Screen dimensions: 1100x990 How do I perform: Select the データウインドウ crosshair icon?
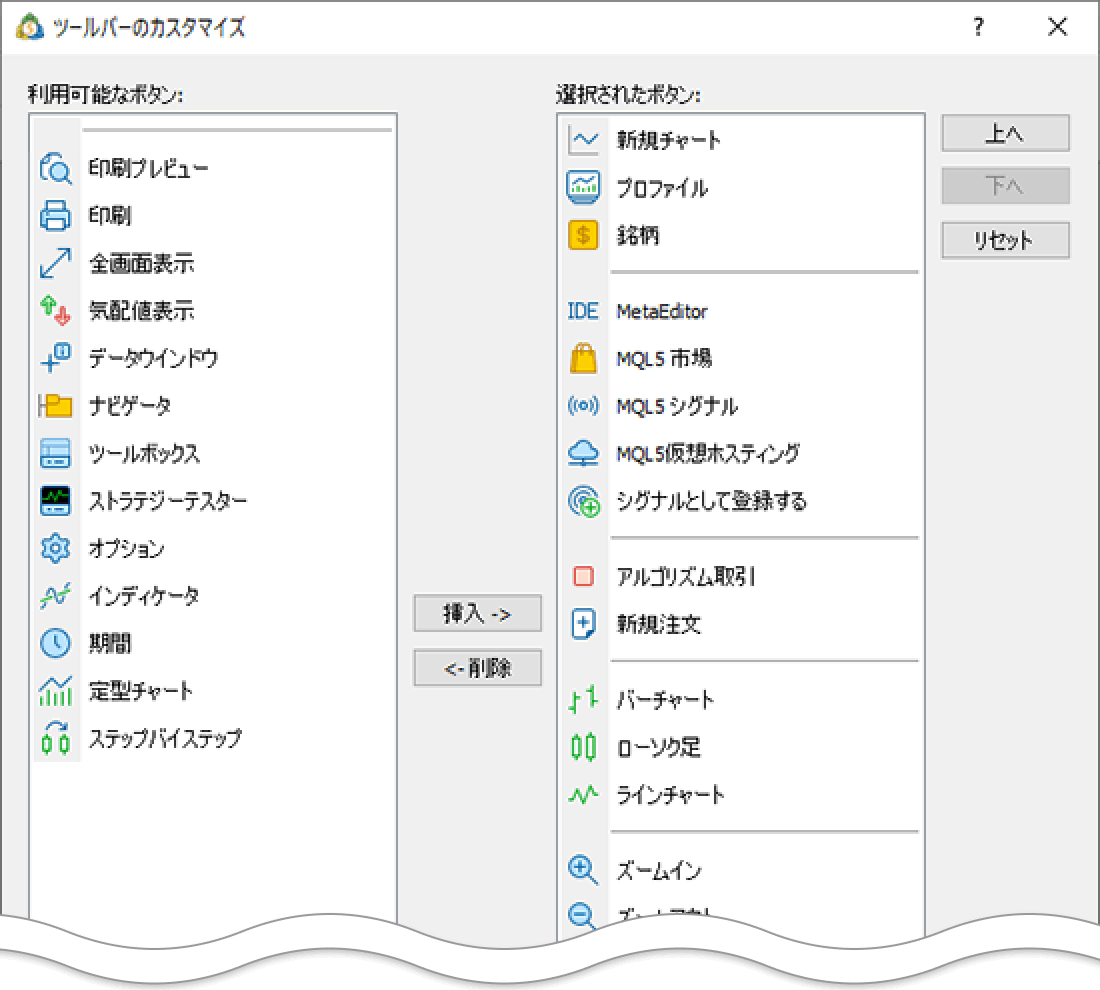pos(55,358)
